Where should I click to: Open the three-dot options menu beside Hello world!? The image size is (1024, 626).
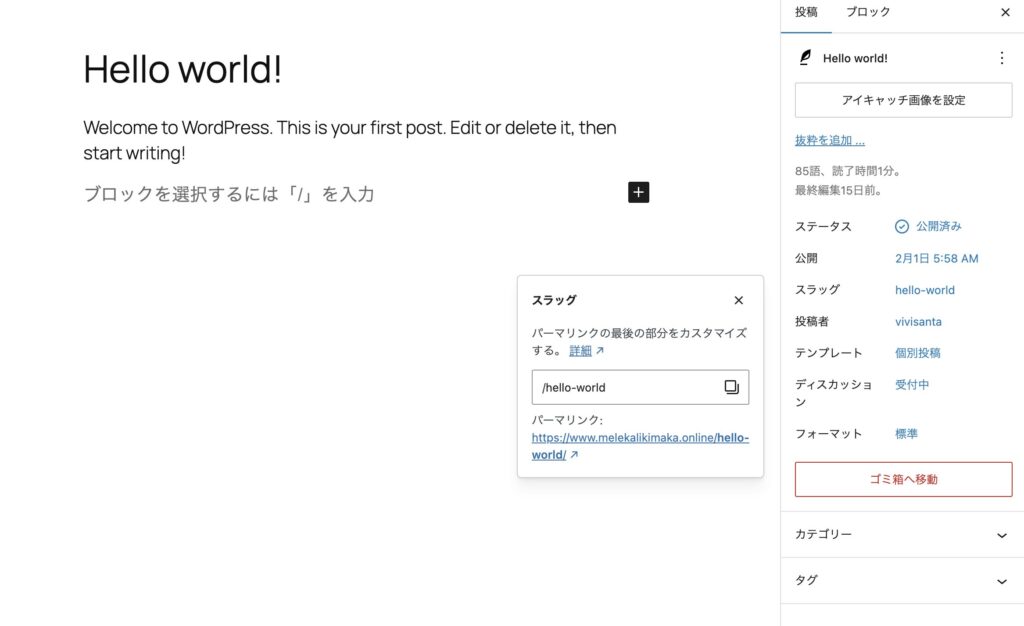[x=1001, y=58]
